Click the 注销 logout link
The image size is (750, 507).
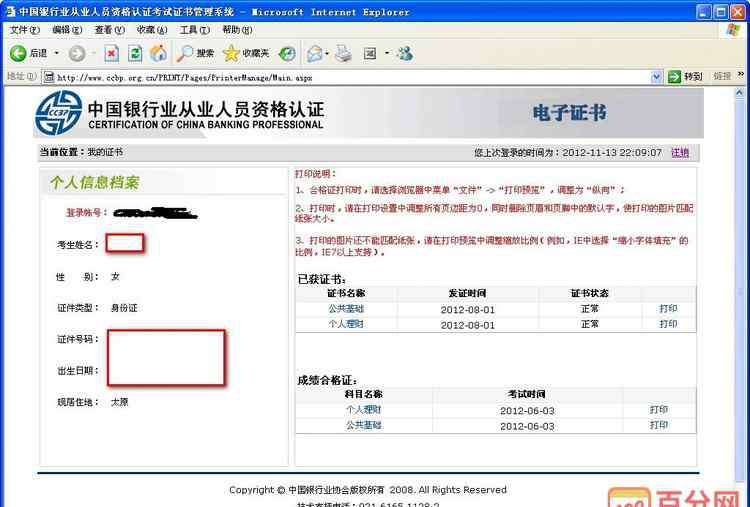(680, 153)
